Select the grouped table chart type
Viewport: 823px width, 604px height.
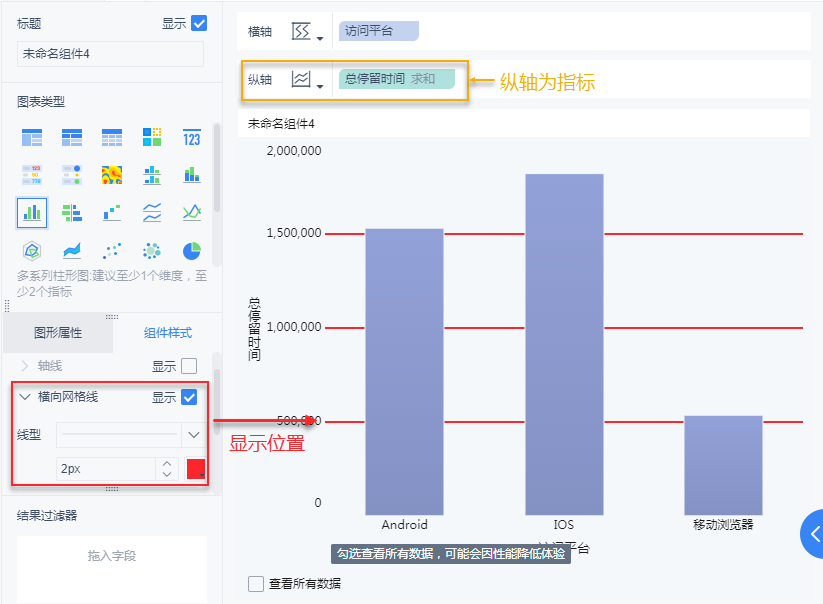click(32, 137)
